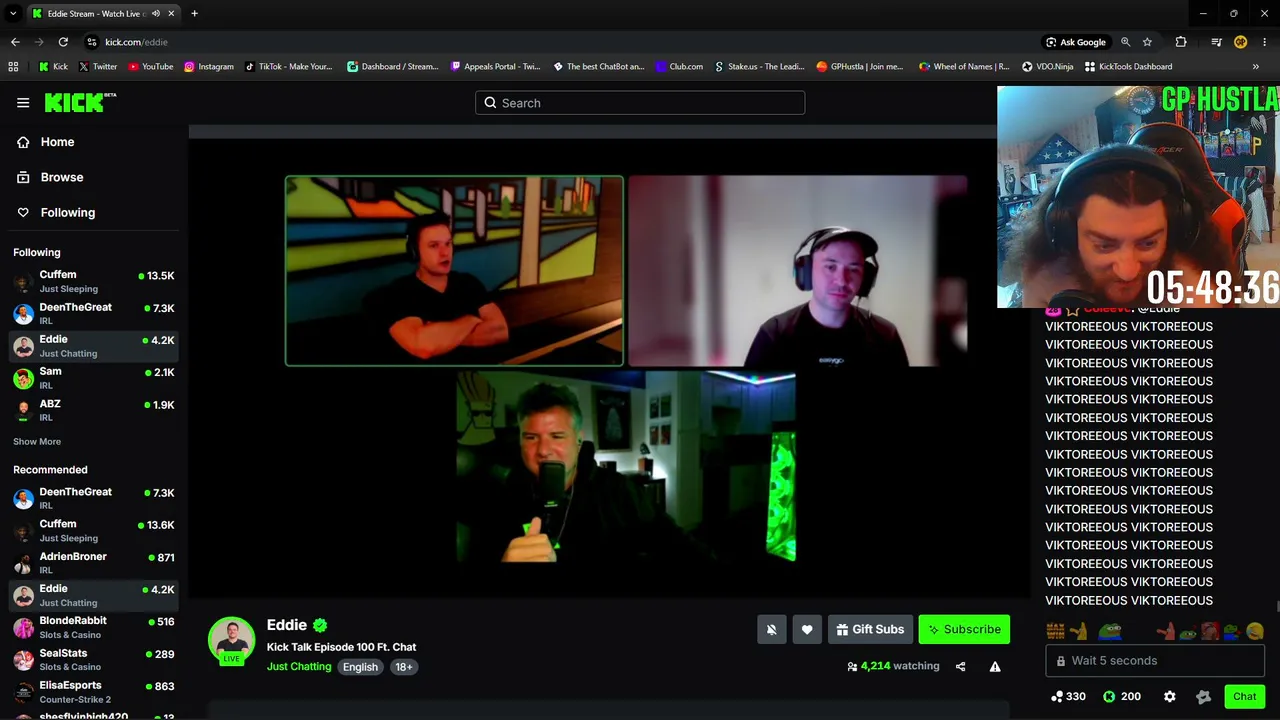Open ElisaEsports recommended channel
This screenshot has width=1280, height=720.
click(x=94, y=692)
